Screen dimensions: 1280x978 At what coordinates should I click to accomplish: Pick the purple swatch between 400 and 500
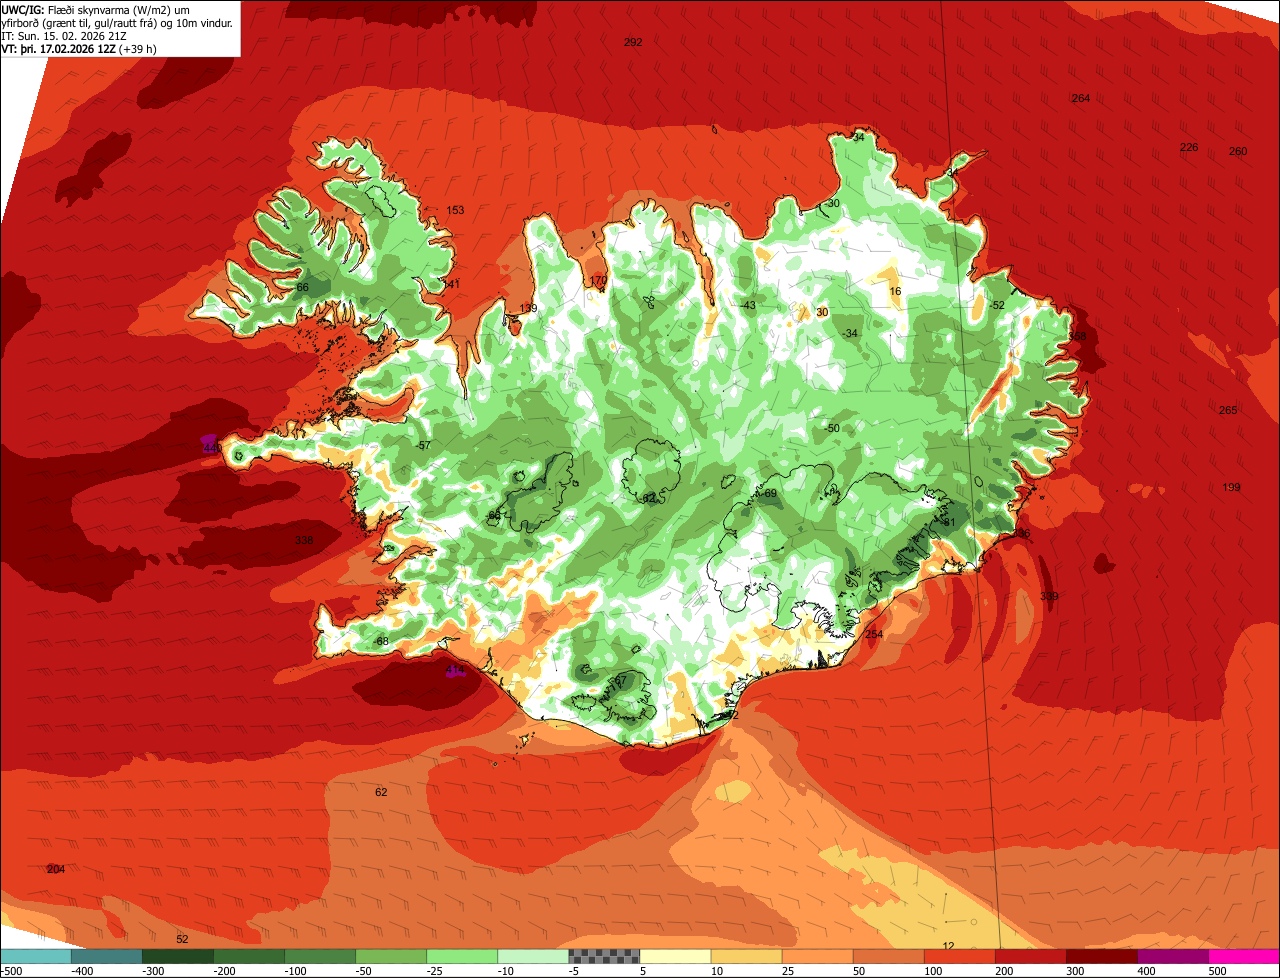(x=1172, y=956)
